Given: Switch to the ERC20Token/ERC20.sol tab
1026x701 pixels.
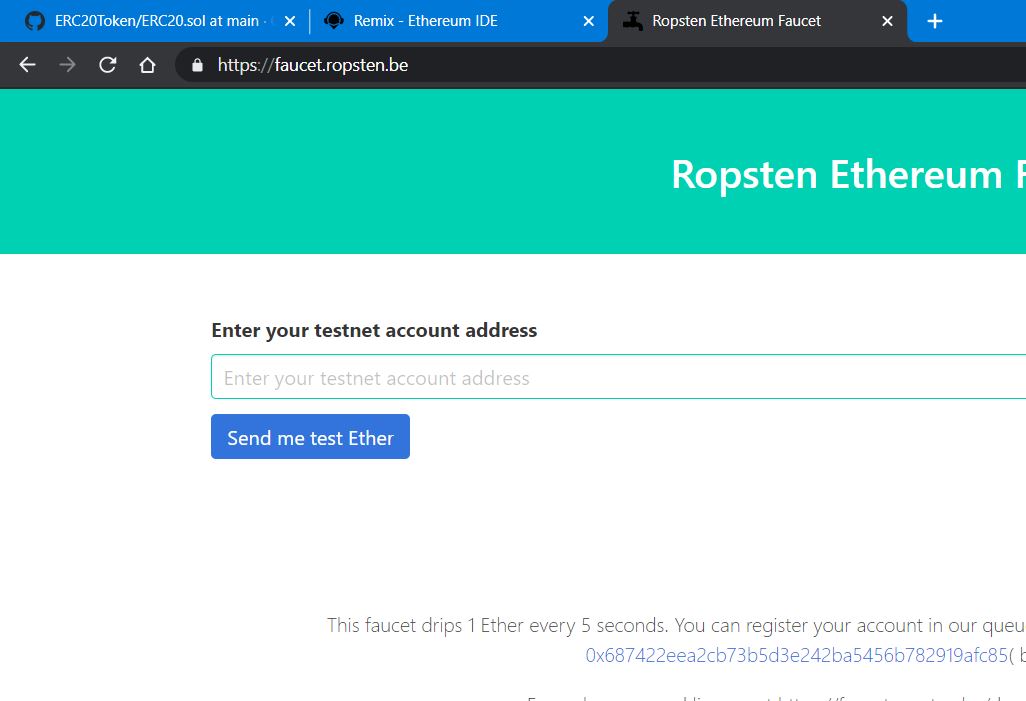Looking at the screenshot, I should [157, 21].
